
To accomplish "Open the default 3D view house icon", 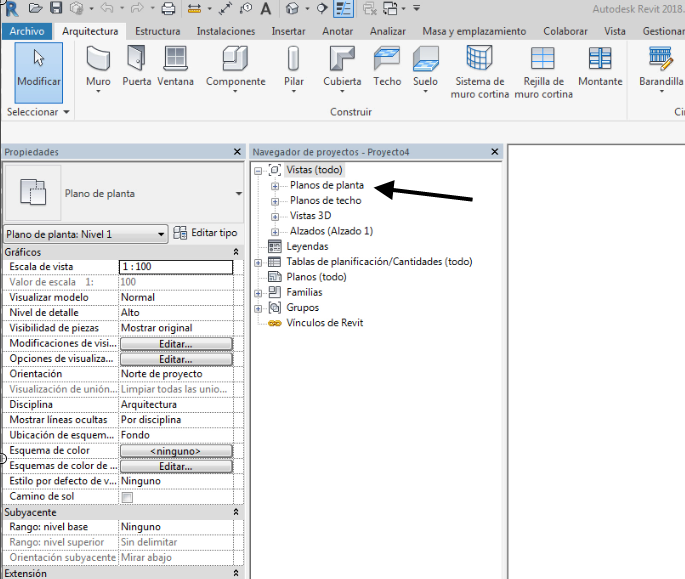I will [x=292, y=8].
